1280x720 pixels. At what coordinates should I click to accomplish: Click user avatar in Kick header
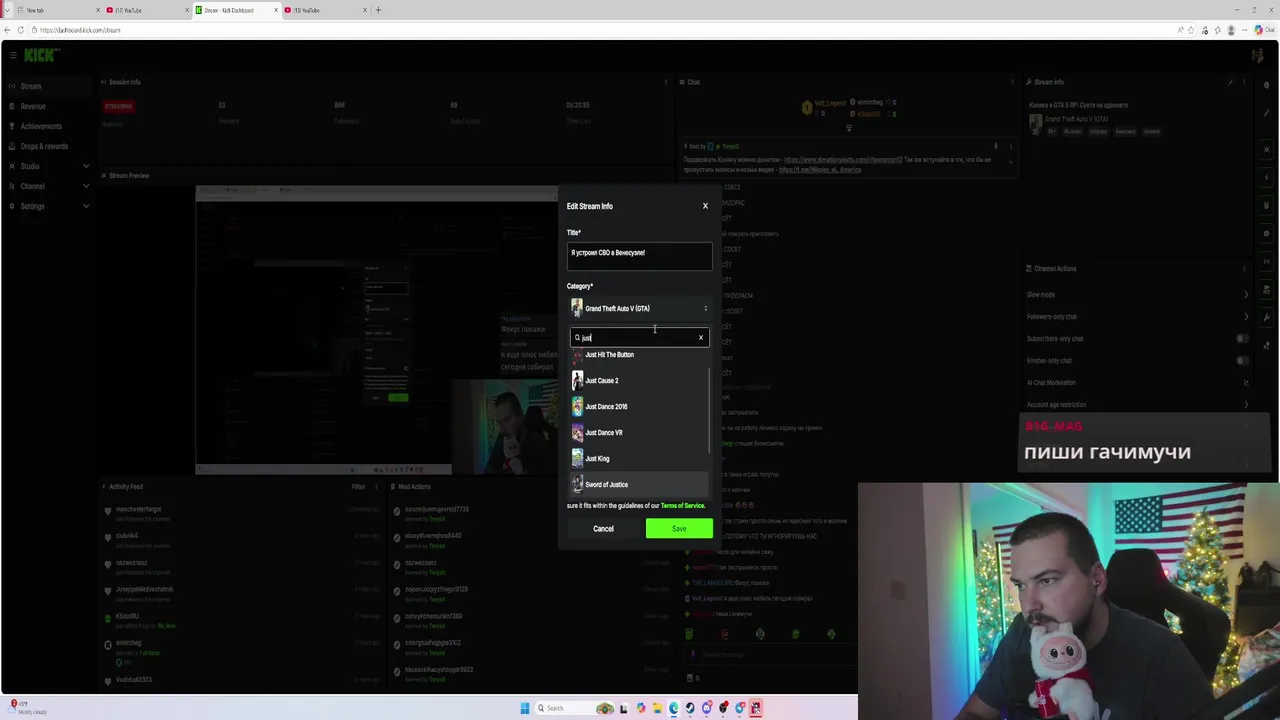[1257, 56]
